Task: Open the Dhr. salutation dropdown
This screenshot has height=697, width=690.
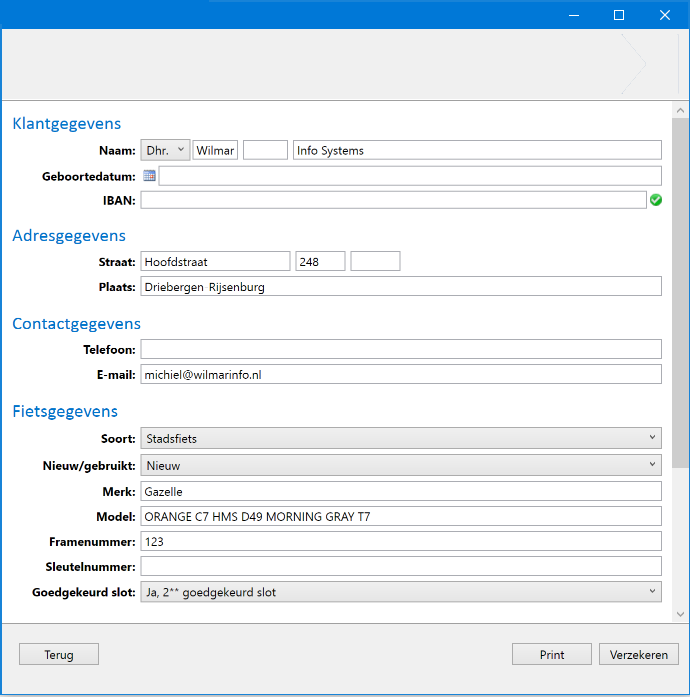Action: (x=165, y=150)
